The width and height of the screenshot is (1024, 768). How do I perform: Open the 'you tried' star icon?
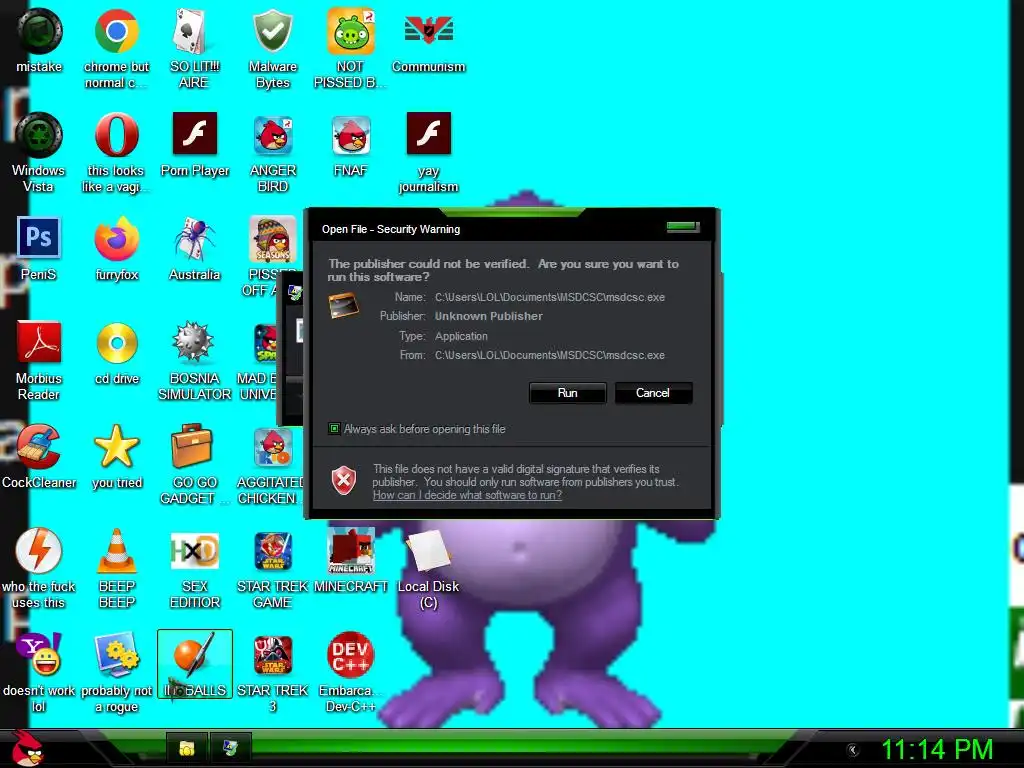coord(117,446)
